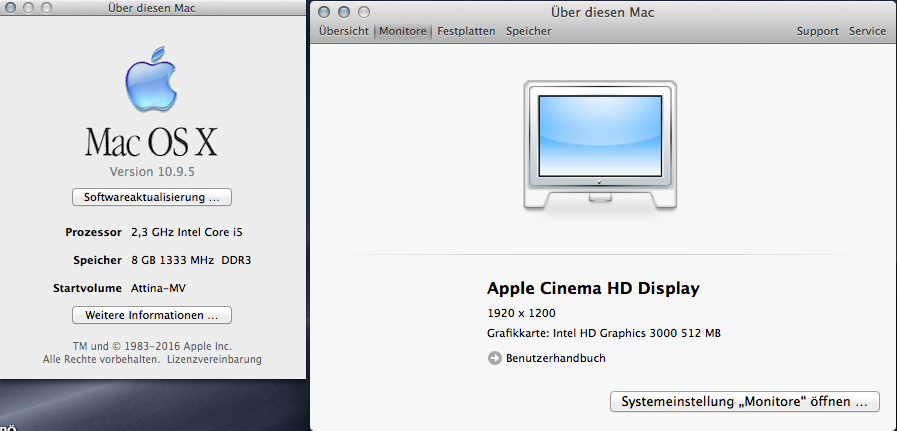Click the Cinema Display monitor image
Viewport: 897px width, 431px height.
tap(600, 146)
